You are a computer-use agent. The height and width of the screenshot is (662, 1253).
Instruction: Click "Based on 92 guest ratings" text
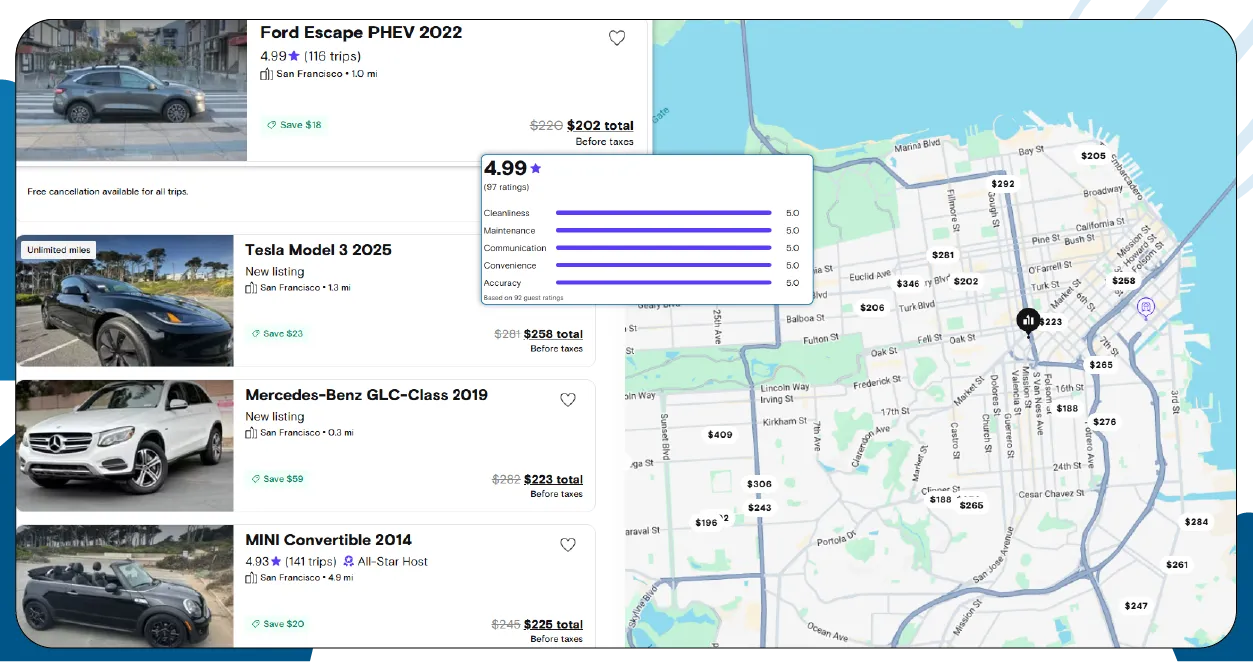click(524, 297)
